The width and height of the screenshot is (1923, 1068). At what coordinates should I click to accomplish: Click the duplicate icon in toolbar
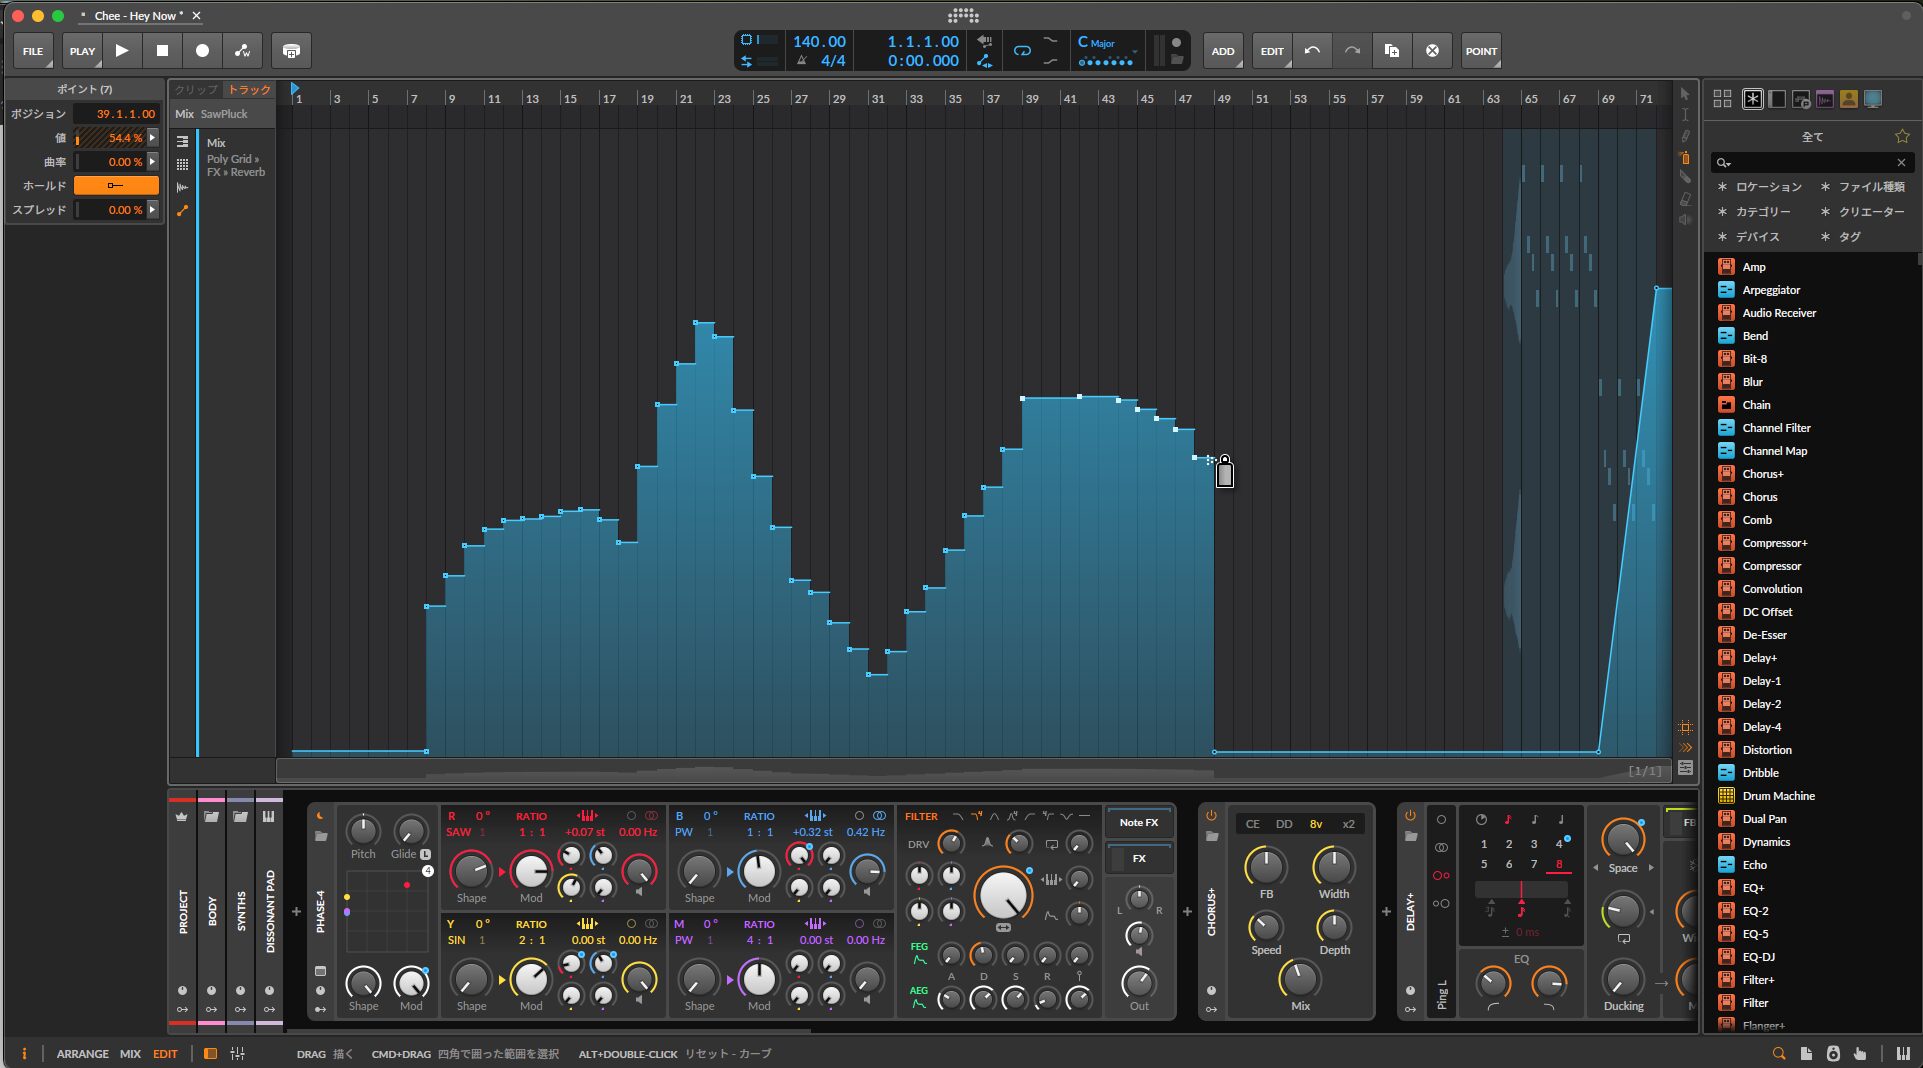tap(1391, 51)
